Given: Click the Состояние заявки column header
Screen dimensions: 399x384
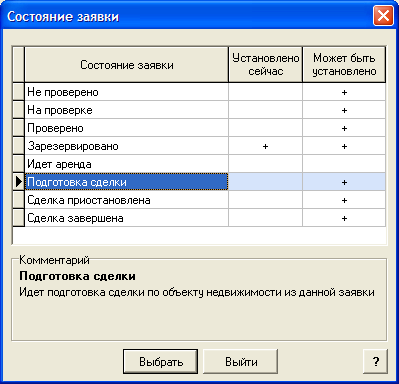Looking at the screenshot, I should coord(126,65).
